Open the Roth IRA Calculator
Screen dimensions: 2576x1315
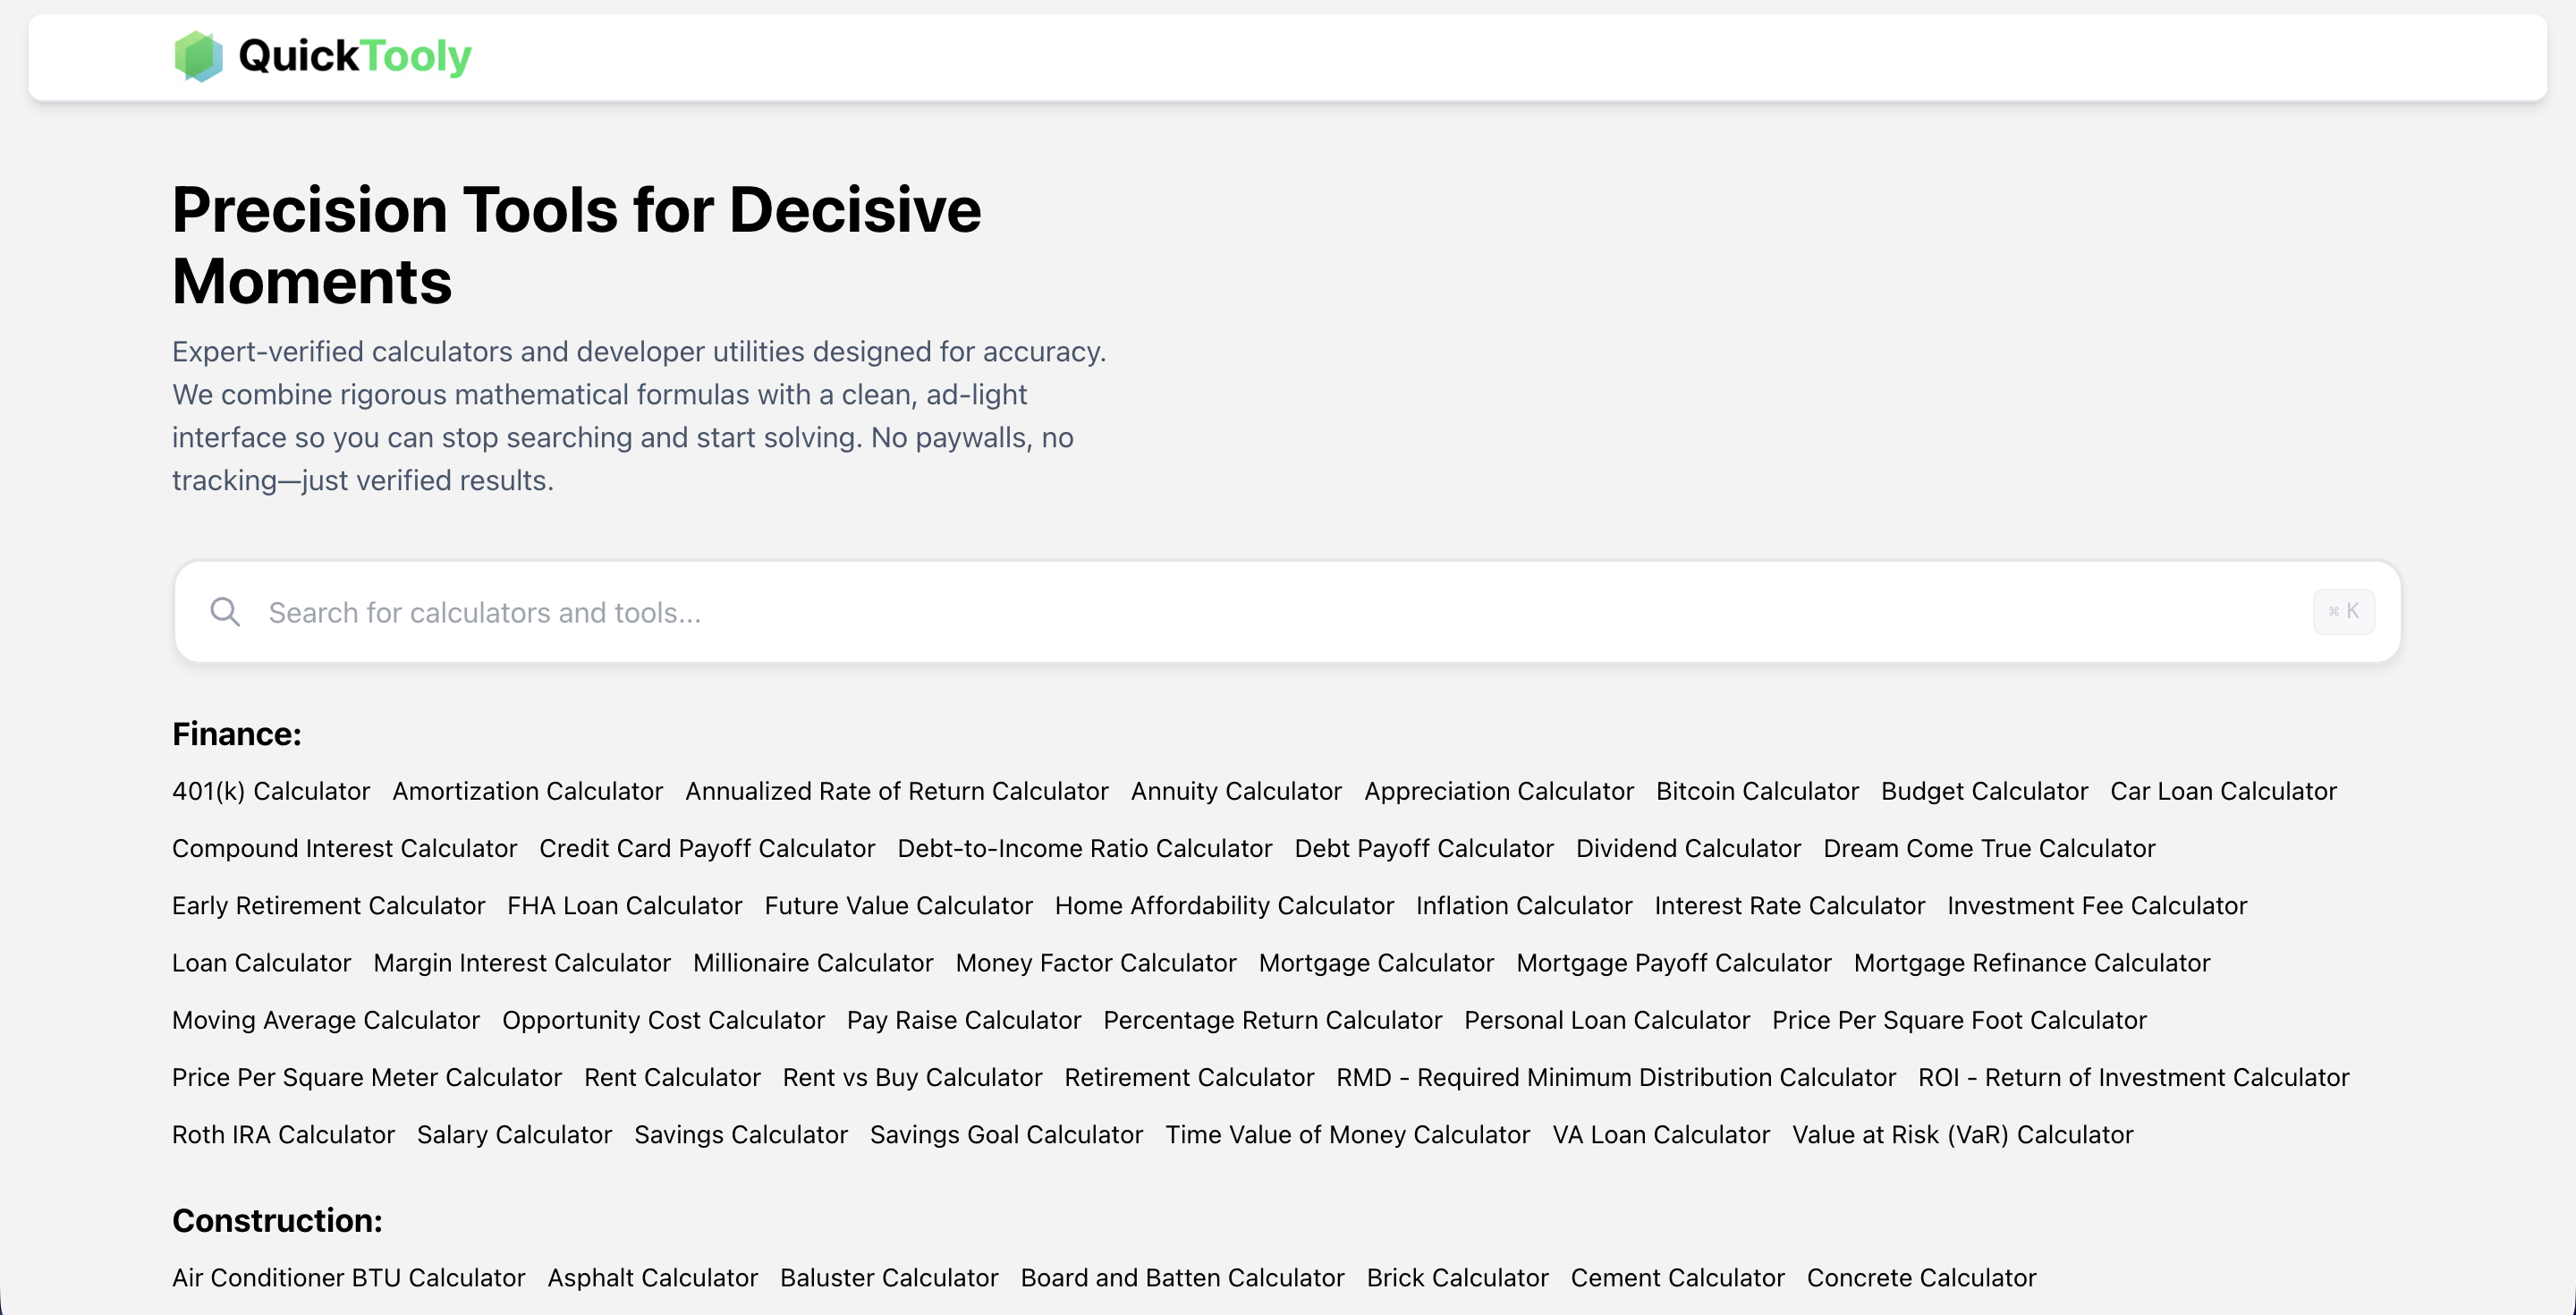[x=283, y=1134]
